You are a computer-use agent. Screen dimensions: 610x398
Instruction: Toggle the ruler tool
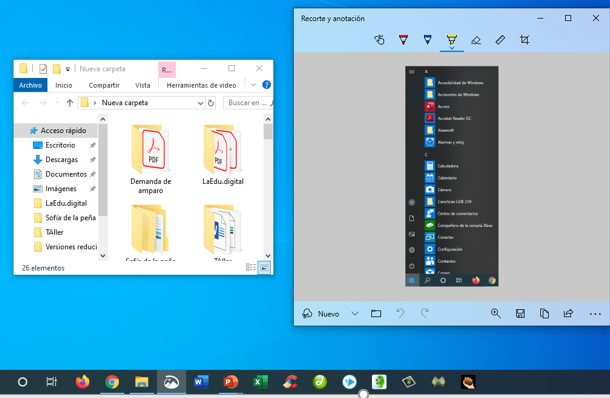(x=500, y=40)
